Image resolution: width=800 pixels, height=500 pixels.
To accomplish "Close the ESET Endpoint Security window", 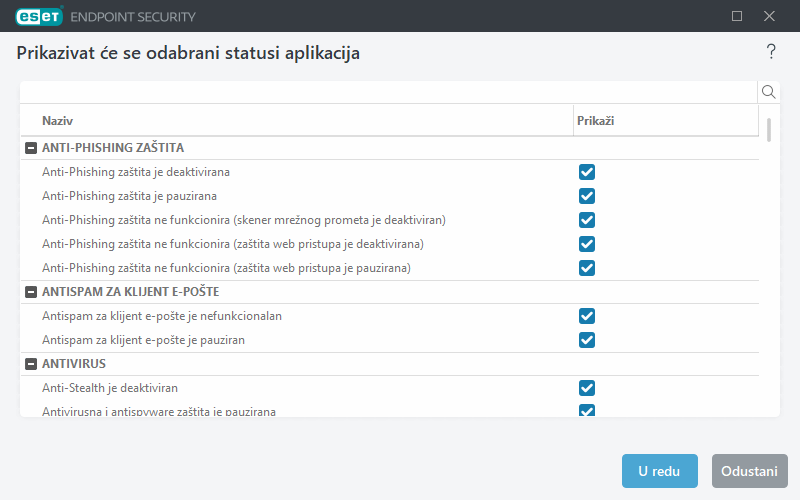I will click(x=769, y=16).
